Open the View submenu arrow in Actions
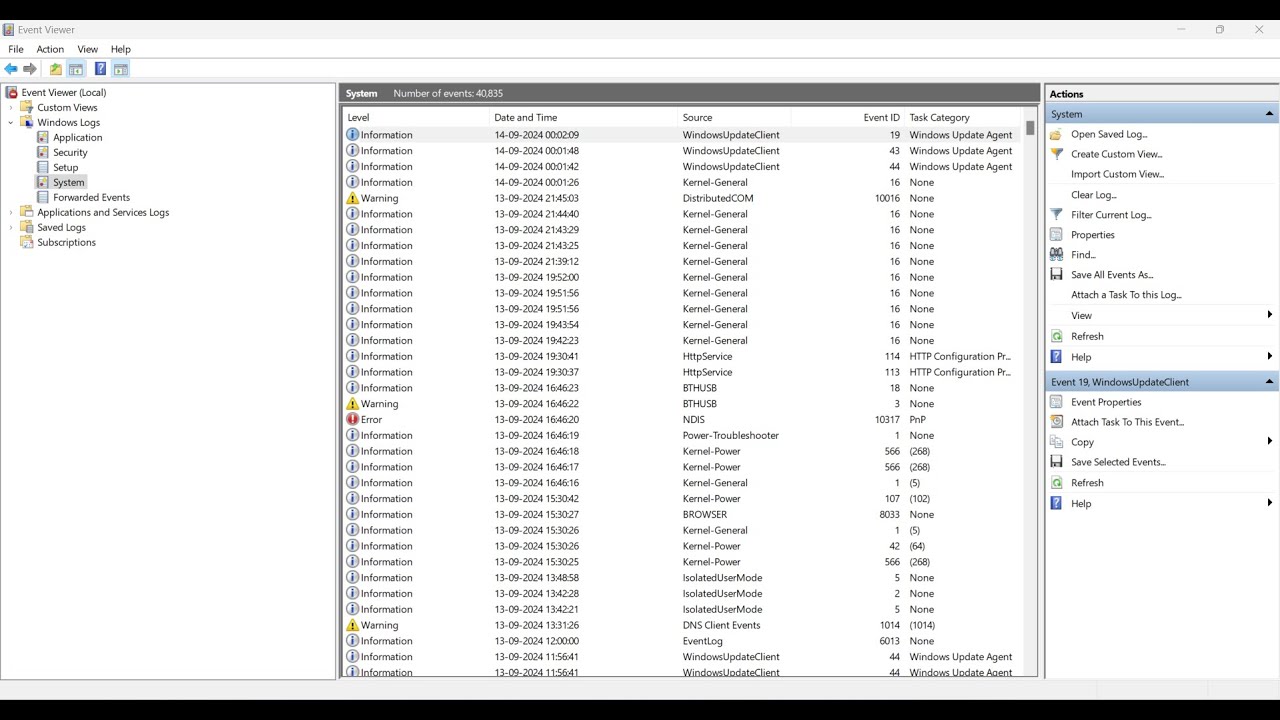 [1269, 315]
